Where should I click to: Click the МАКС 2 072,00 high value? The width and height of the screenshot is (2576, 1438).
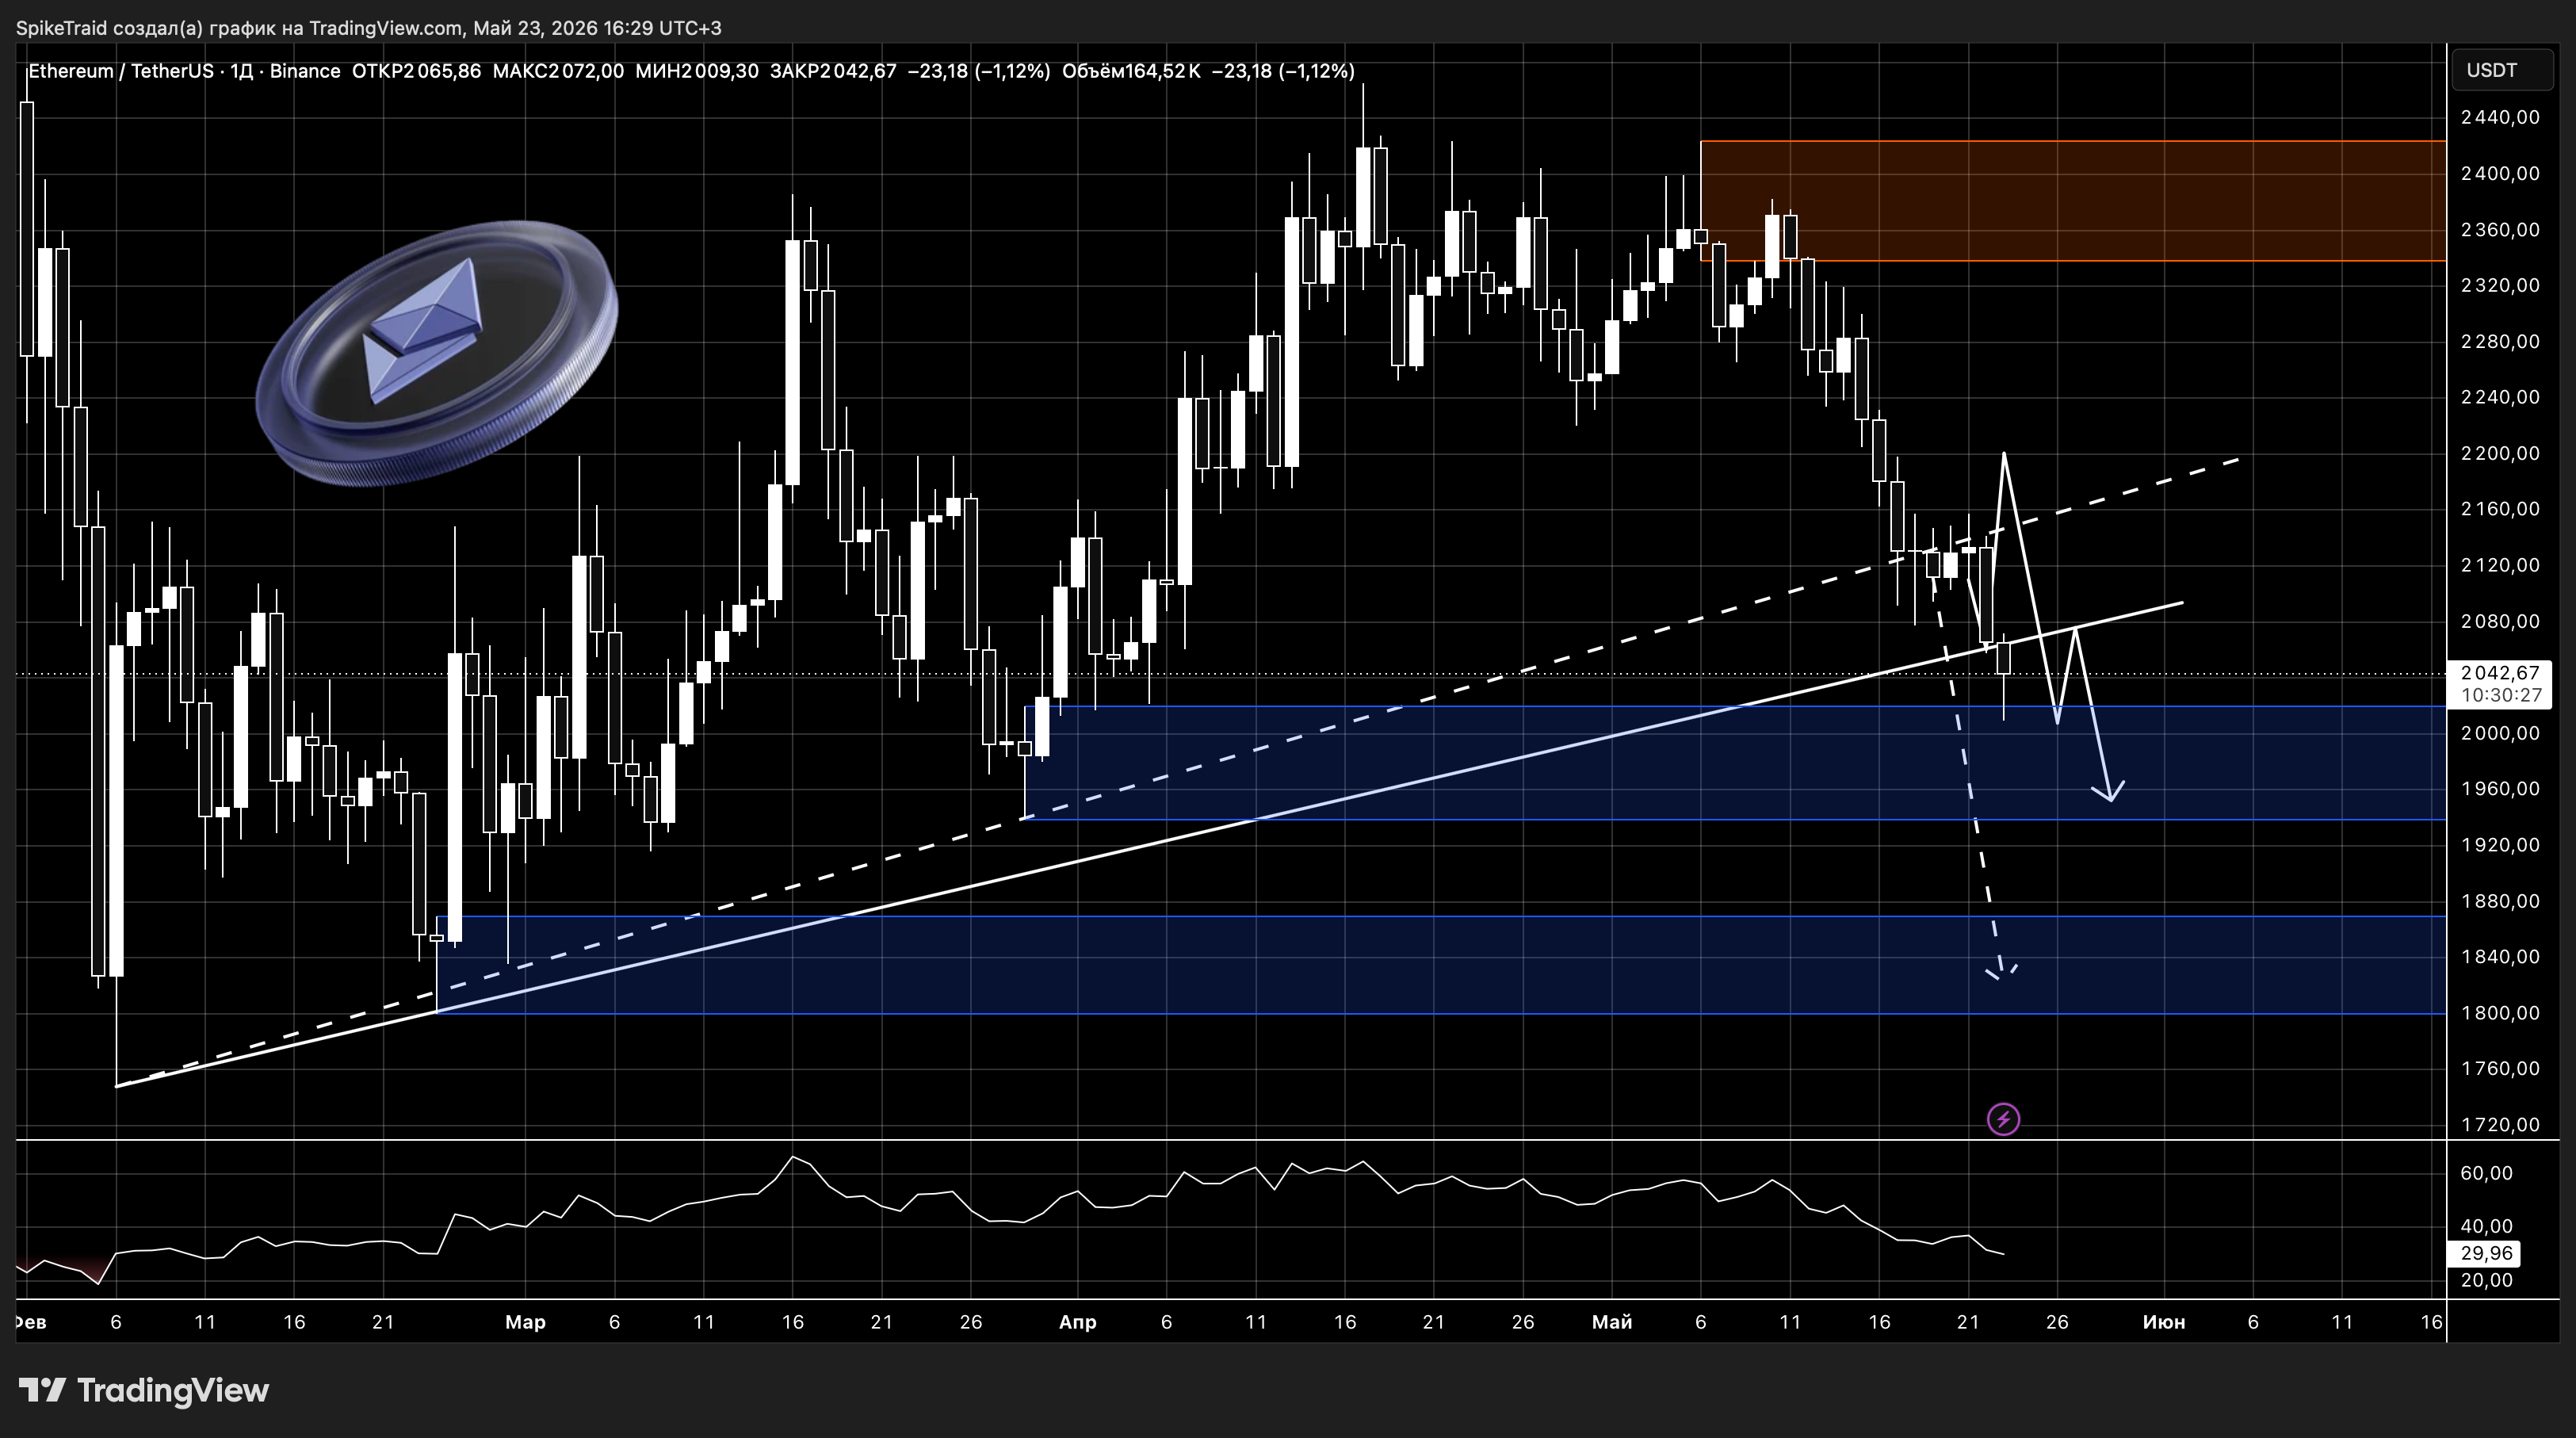coord(558,71)
